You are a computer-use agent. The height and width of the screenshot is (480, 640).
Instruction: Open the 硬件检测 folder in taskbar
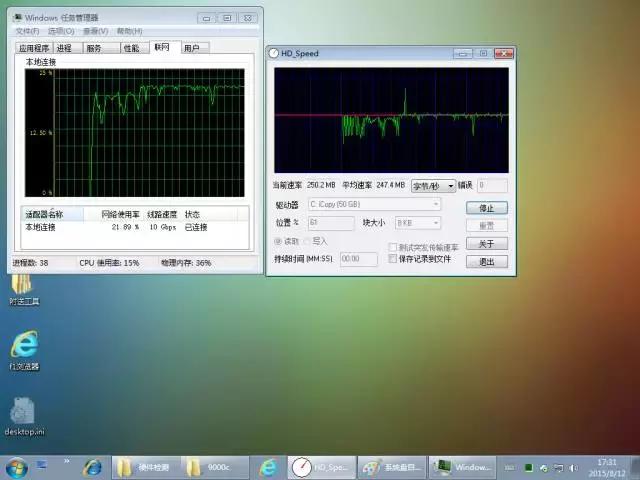(x=143, y=467)
